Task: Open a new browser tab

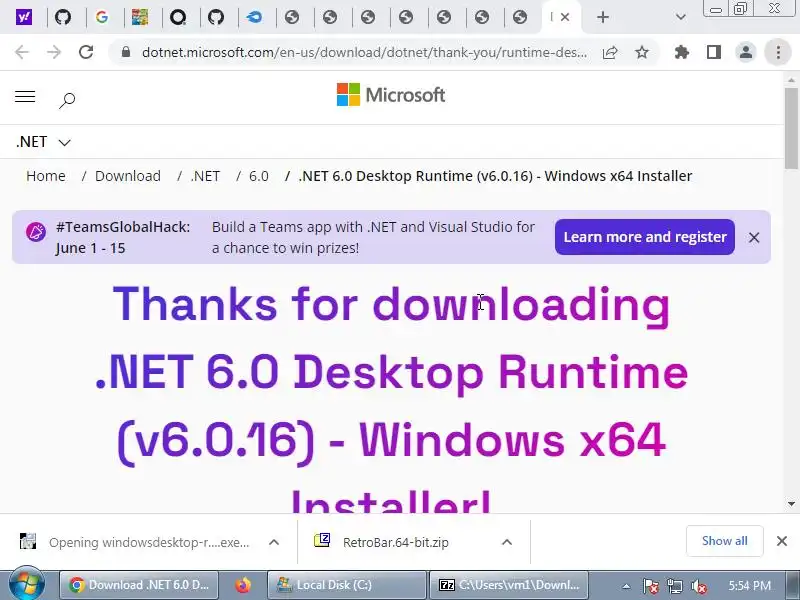Action: (x=603, y=17)
